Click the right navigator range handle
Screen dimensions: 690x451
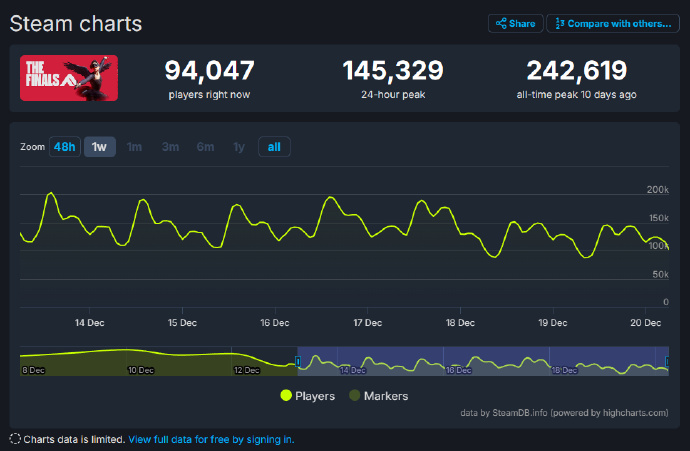tap(667, 361)
